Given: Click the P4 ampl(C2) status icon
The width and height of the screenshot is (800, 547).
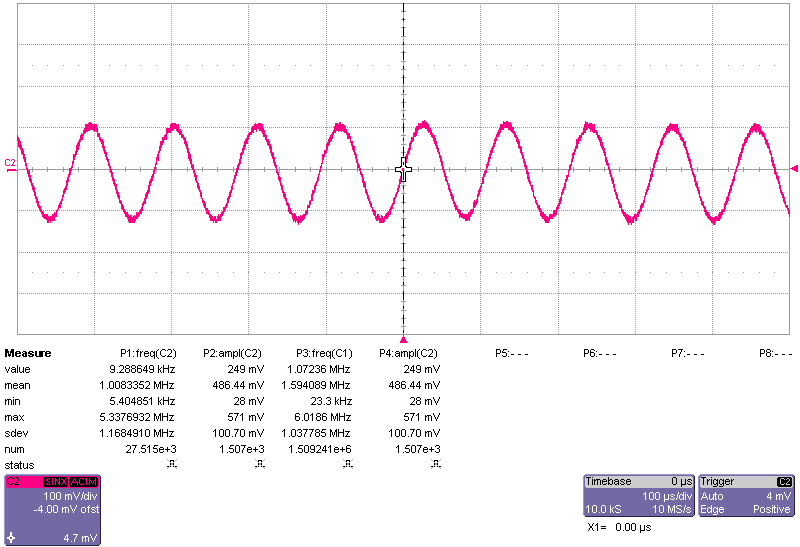Looking at the screenshot, I should coord(432,465).
